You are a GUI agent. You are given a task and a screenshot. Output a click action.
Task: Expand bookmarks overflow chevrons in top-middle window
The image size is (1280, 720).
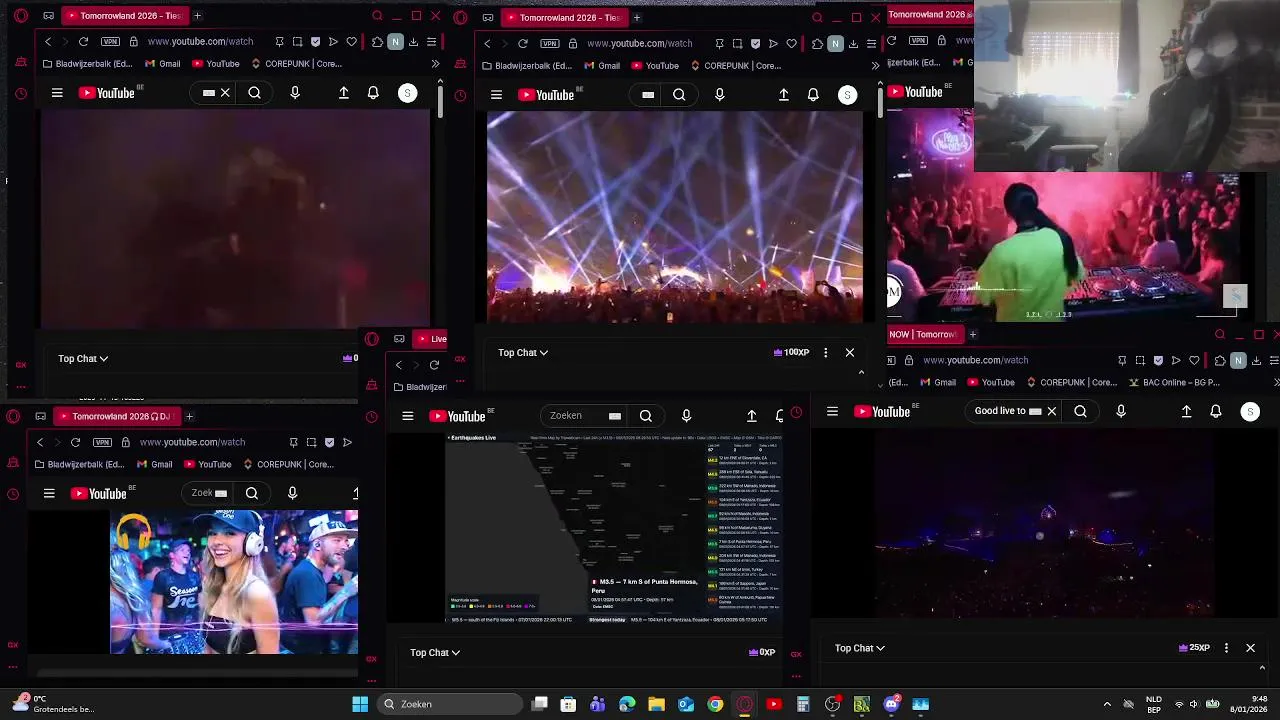click(x=875, y=66)
